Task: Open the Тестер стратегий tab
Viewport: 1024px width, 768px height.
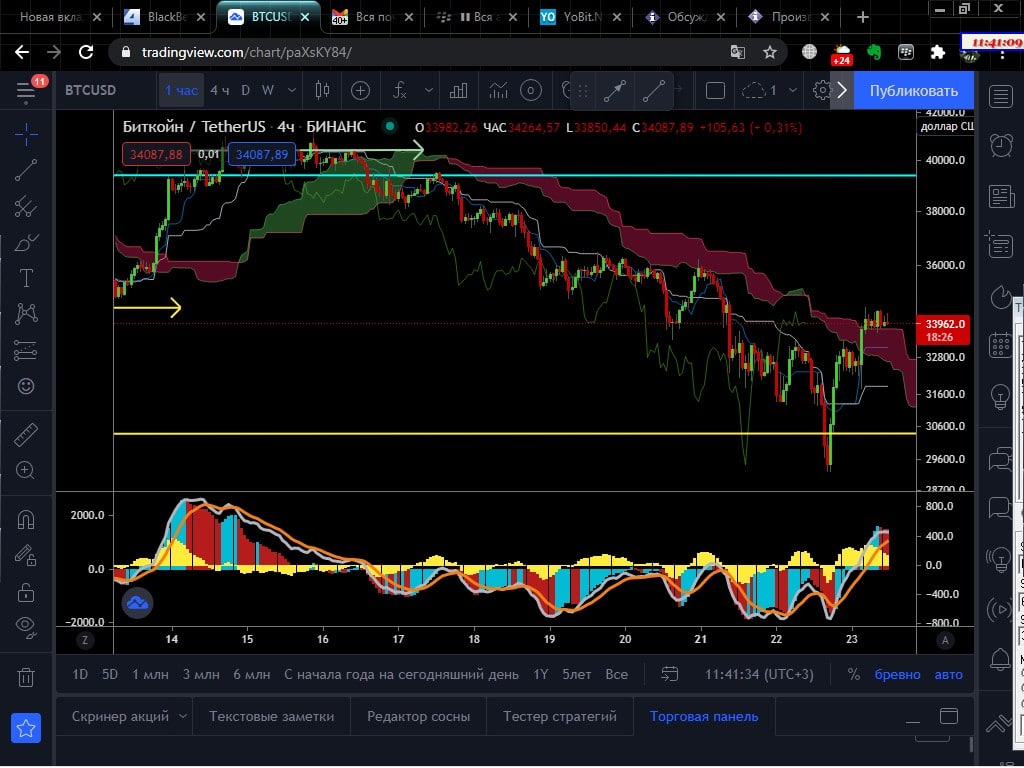Action: 560,717
